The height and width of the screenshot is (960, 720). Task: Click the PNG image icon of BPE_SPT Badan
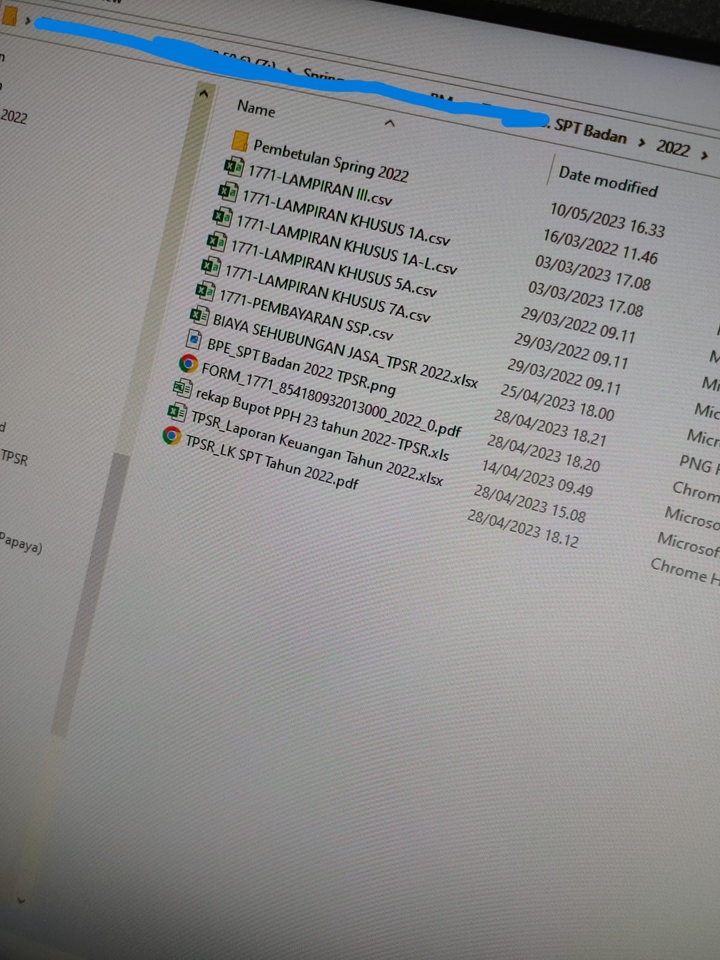click(x=193, y=339)
